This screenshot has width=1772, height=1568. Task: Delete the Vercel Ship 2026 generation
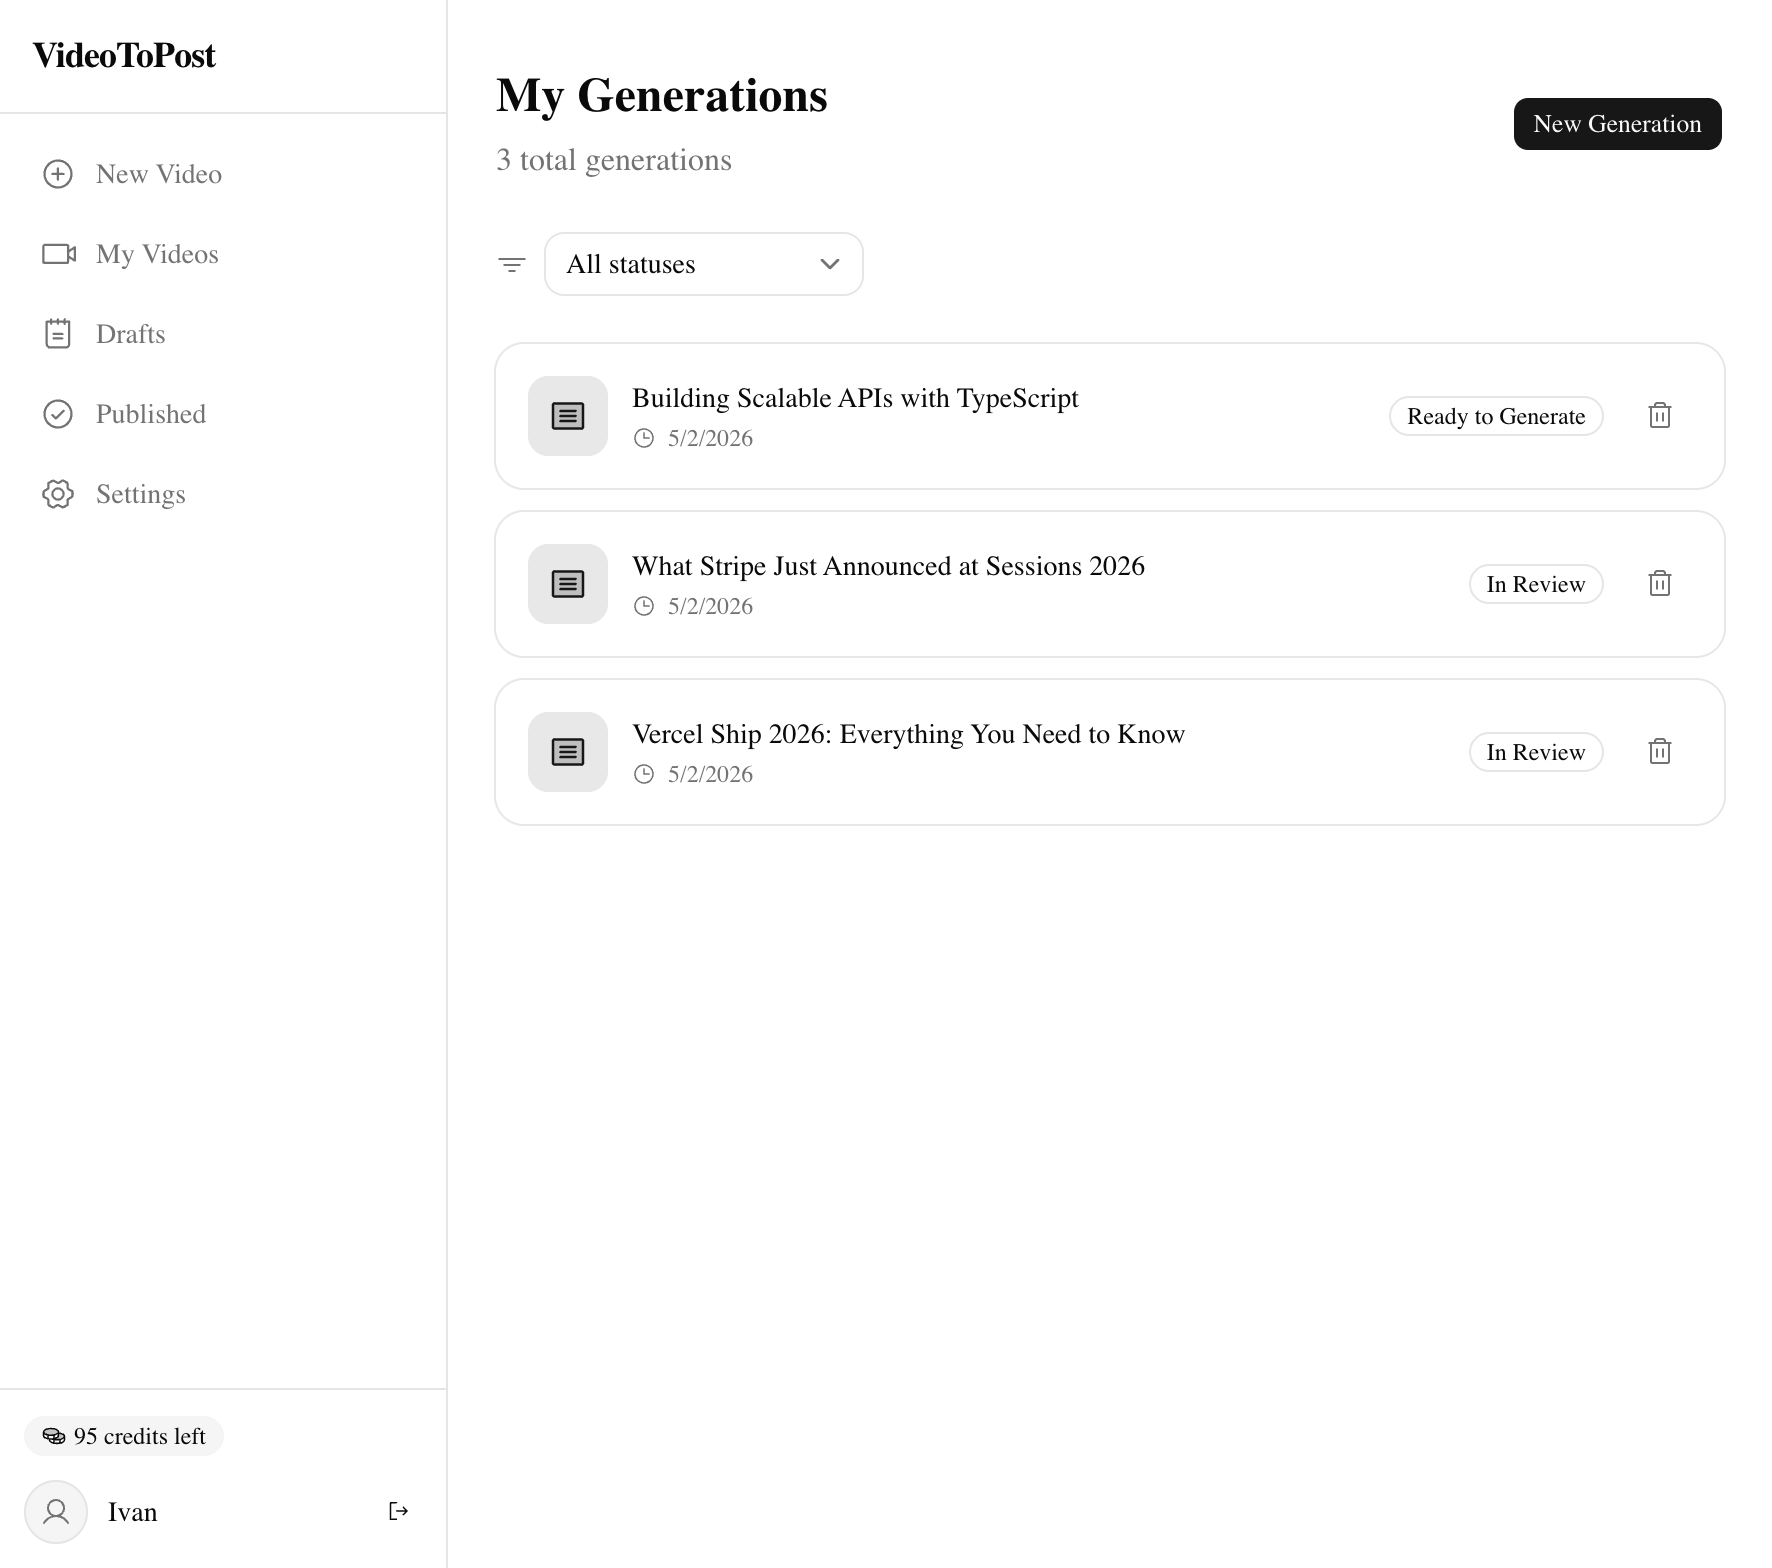click(1660, 752)
